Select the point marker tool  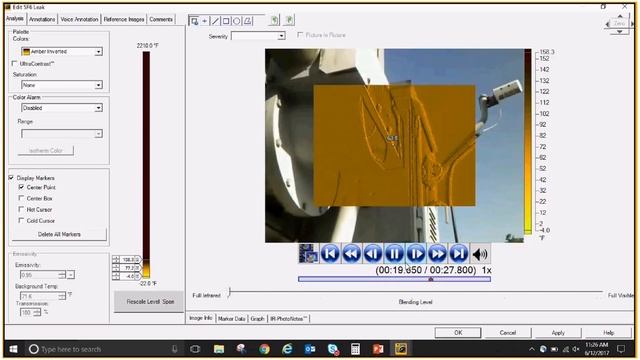coord(204,21)
